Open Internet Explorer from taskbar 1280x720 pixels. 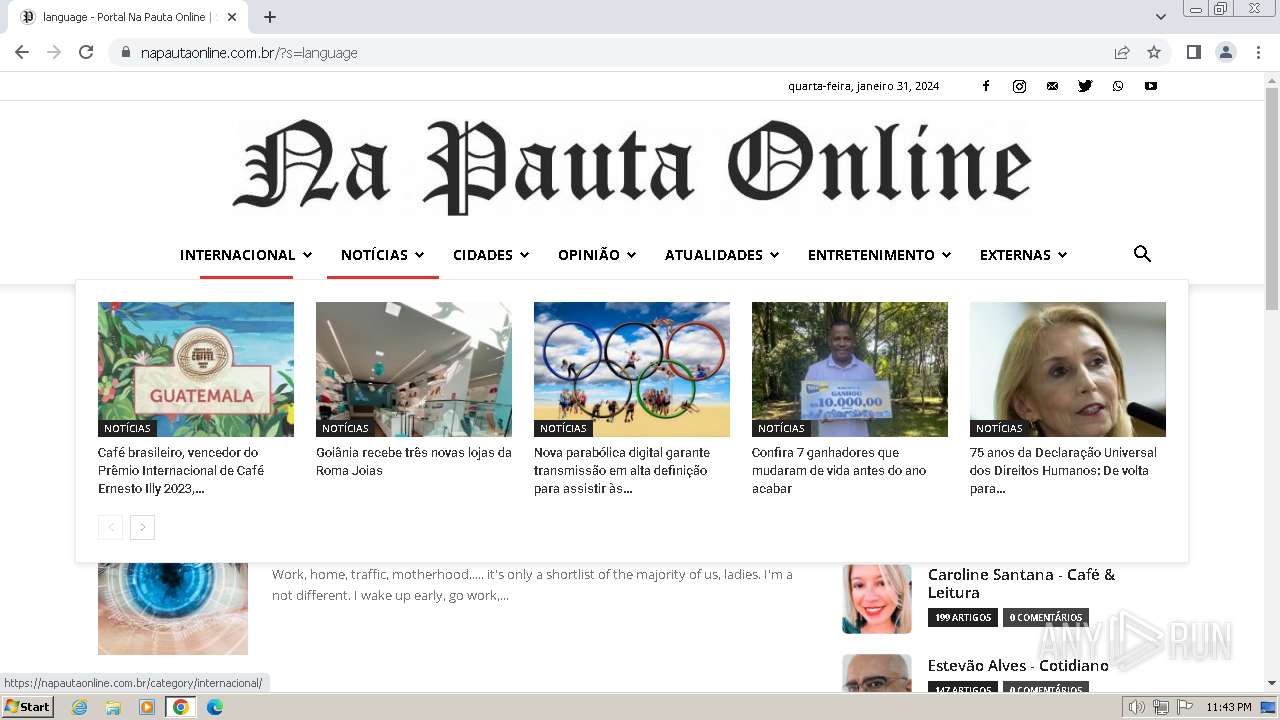click(x=80, y=707)
